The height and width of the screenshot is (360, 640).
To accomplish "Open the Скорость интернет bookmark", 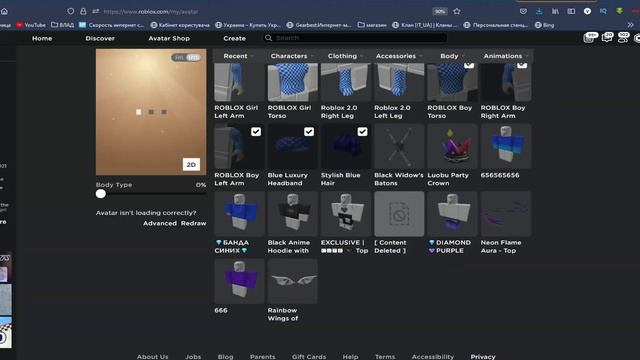I will click(111, 25).
